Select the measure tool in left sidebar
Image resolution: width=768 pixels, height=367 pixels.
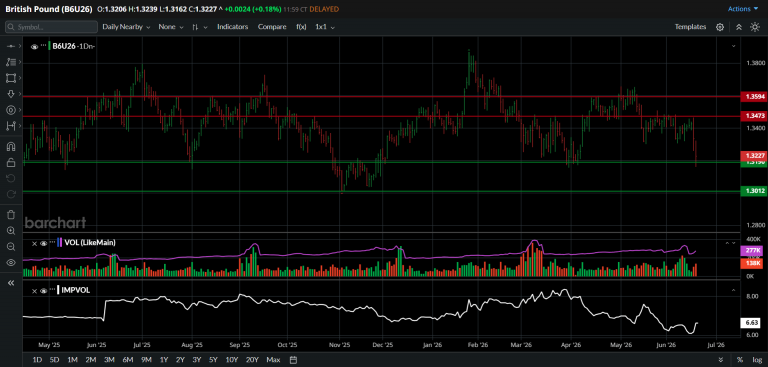[x=11, y=126]
